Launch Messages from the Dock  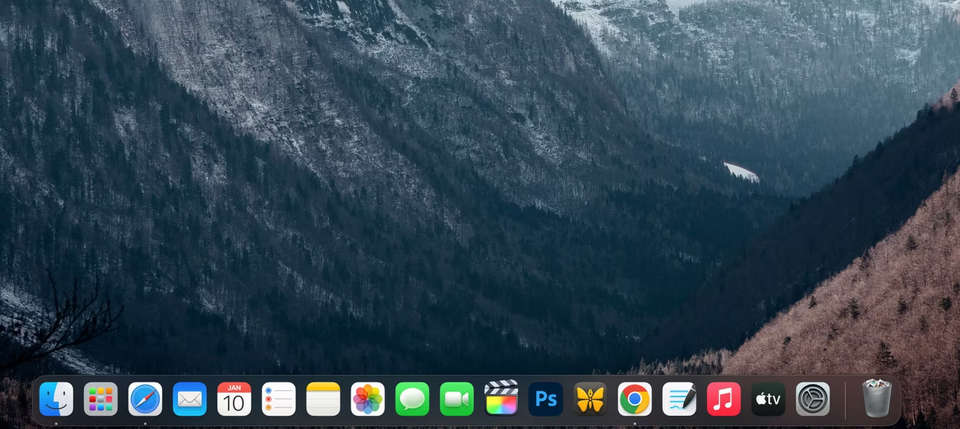(412, 399)
